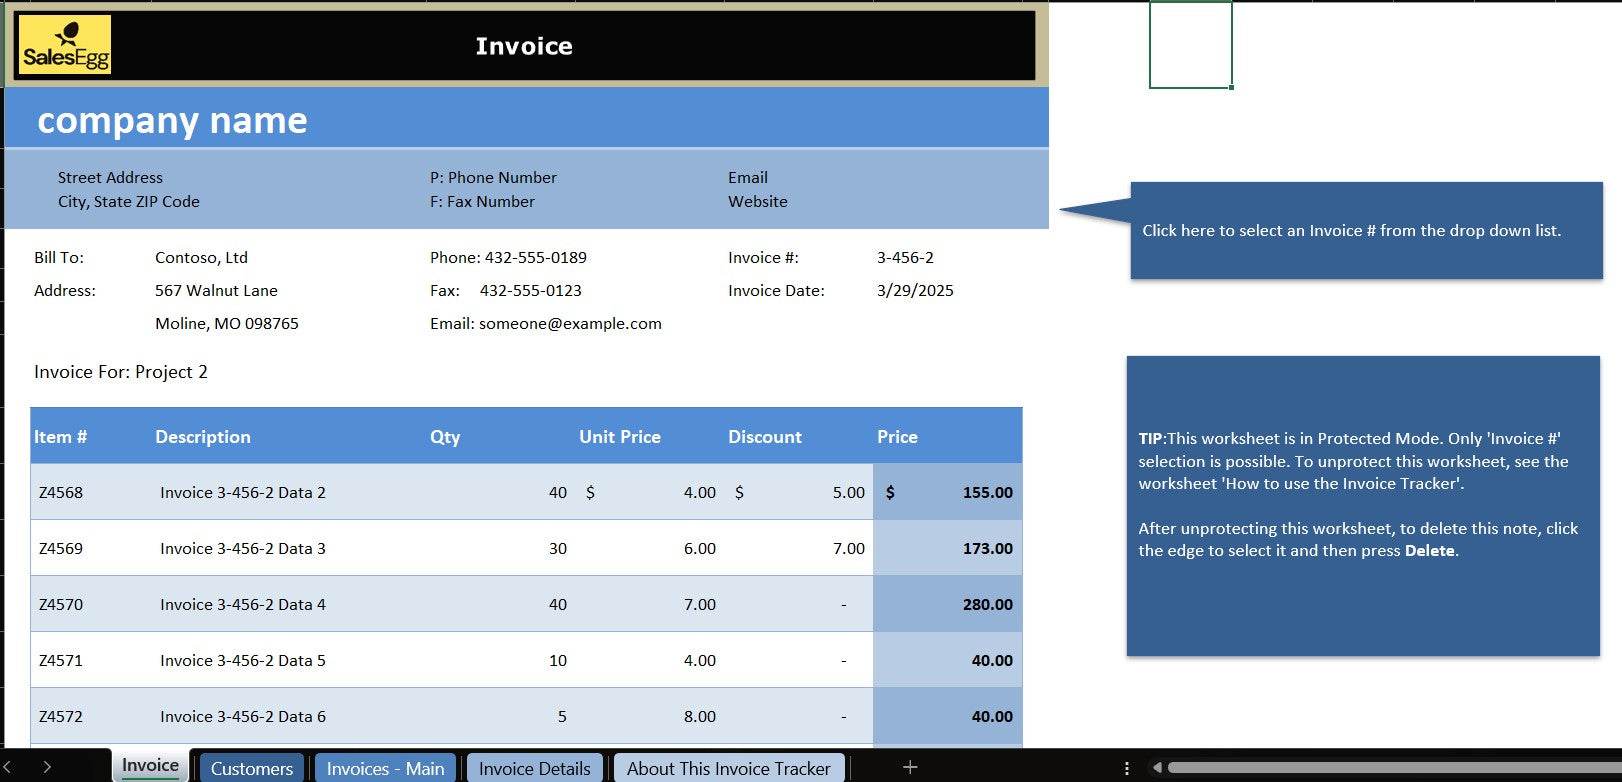Open the Customers sheet tab
Viewport: 1622px width, 782px height.
click(x=251, y=768)
